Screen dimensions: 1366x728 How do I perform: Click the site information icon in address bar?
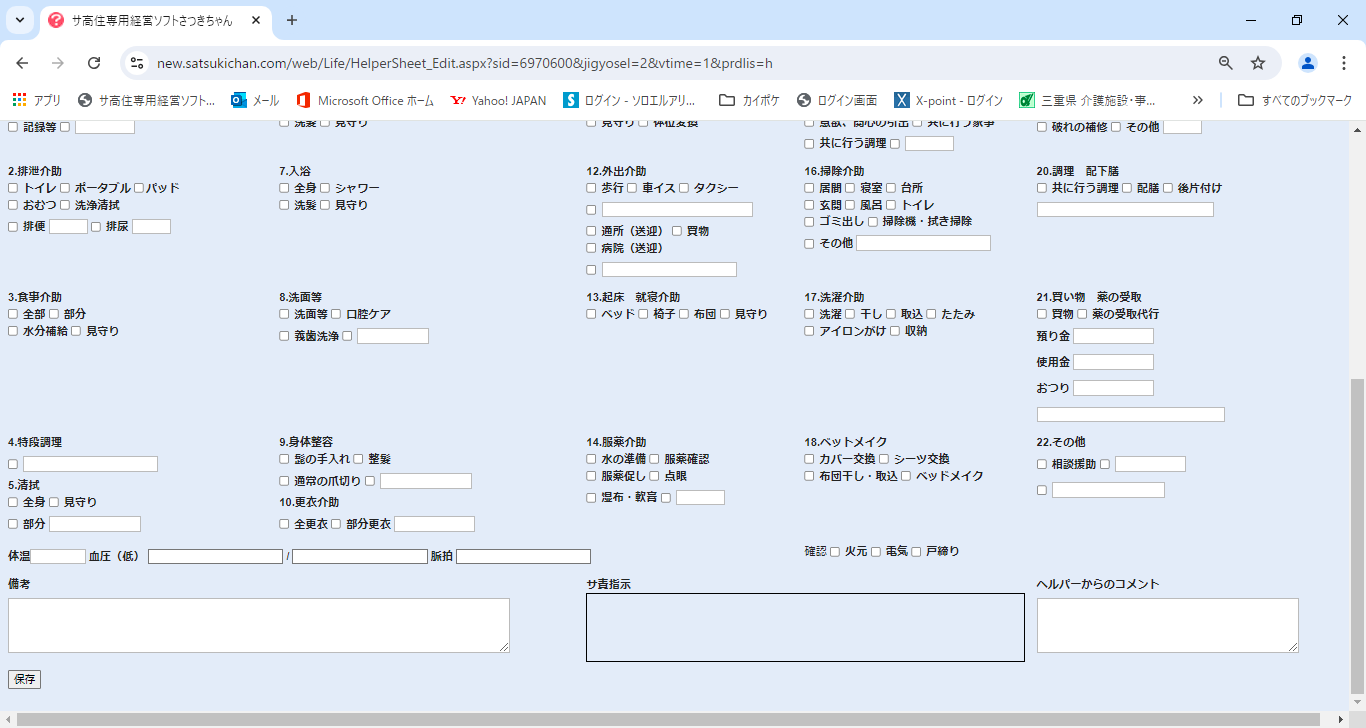(x=137, y=63)
